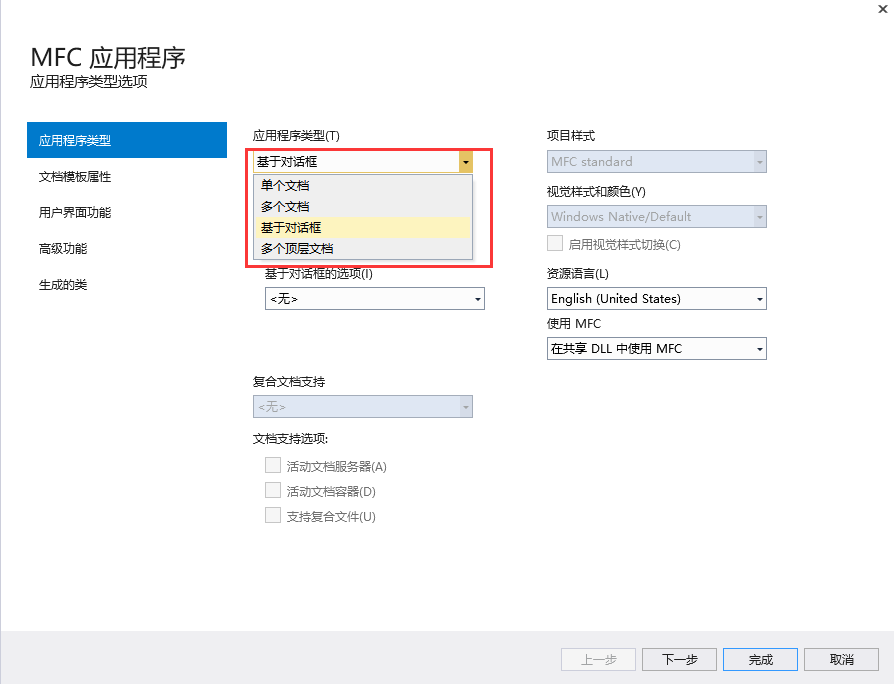Check 活动文档服务器 option
894x684 pixels.
point(273,465)
